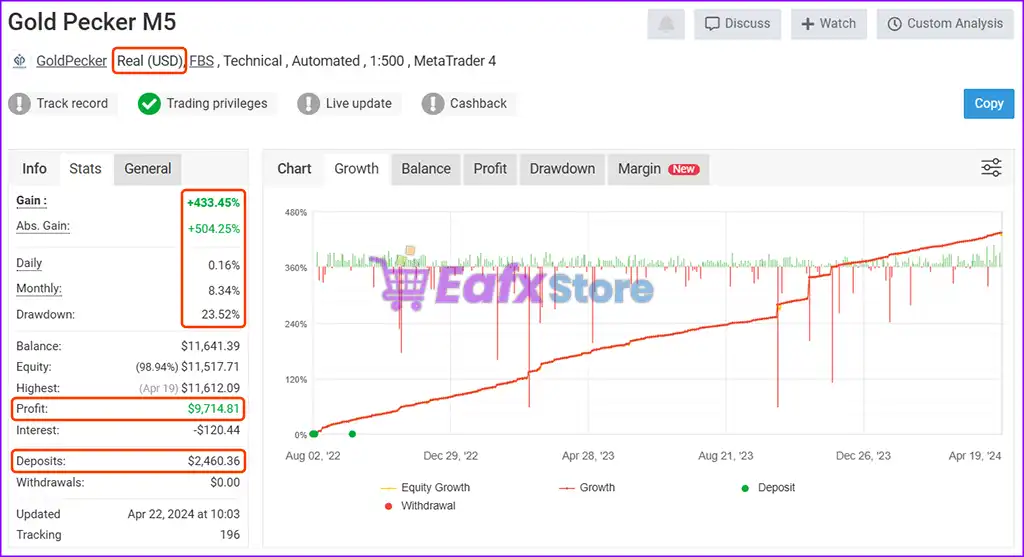Image resolution: width=1024 pixels, height=557 pixels.
Task: Open chart settings sliders icon
Action: (991, 168)
